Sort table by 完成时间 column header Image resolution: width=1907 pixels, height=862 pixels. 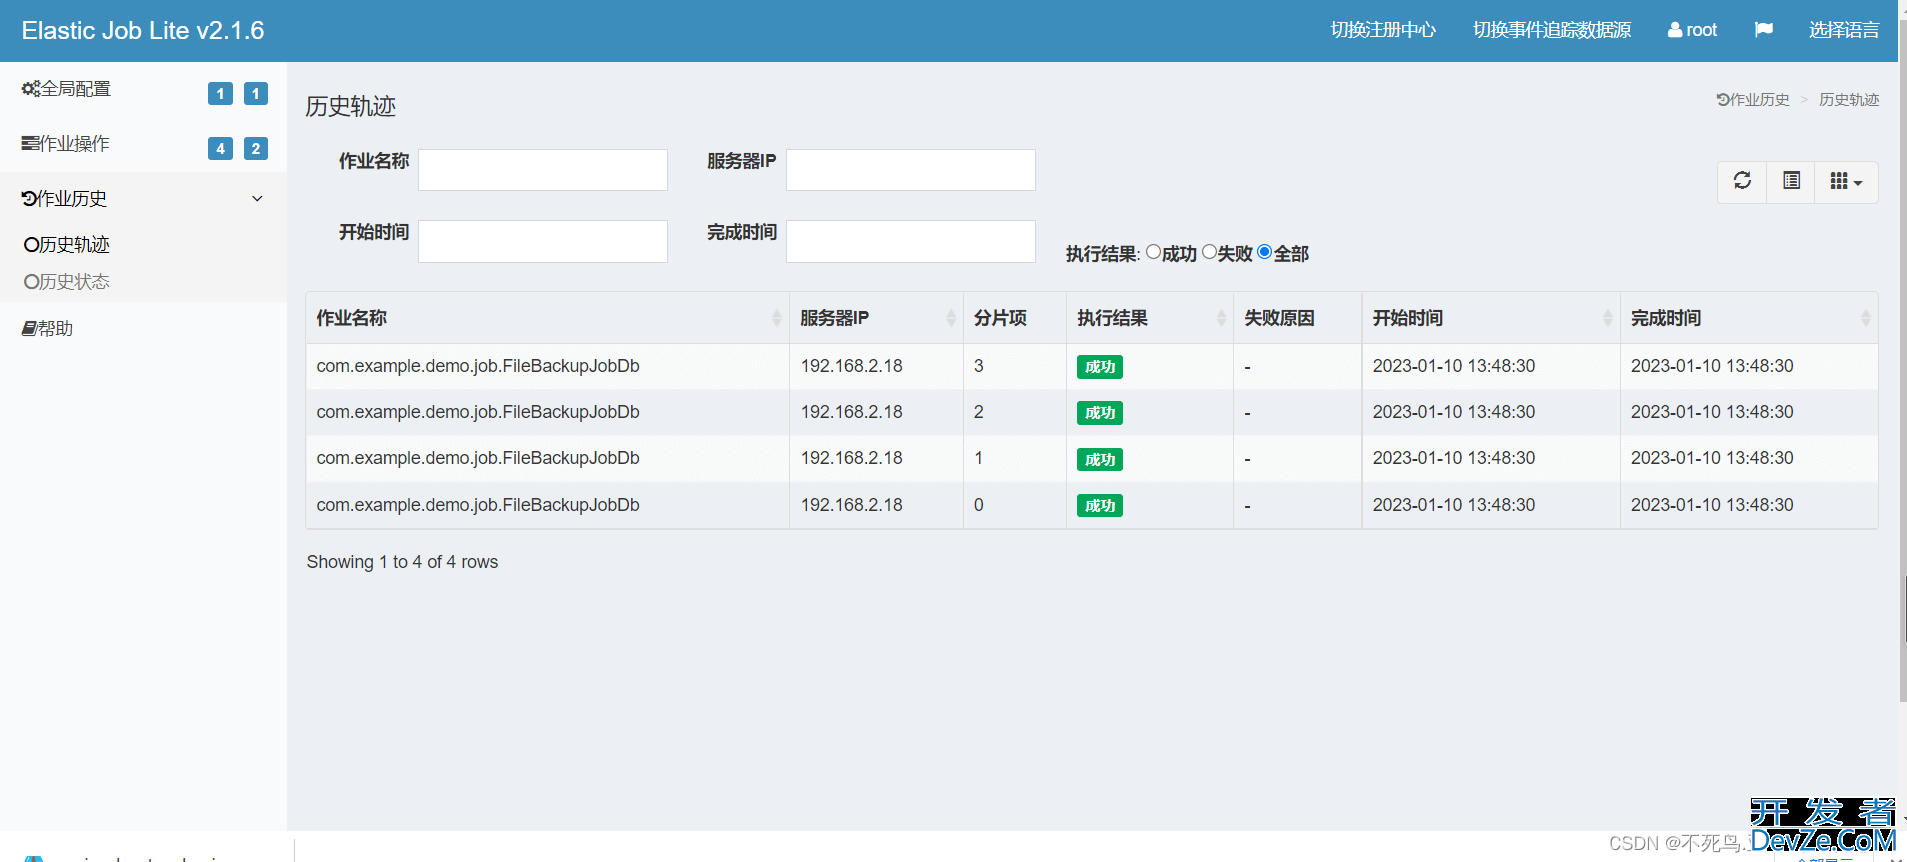1748,318
